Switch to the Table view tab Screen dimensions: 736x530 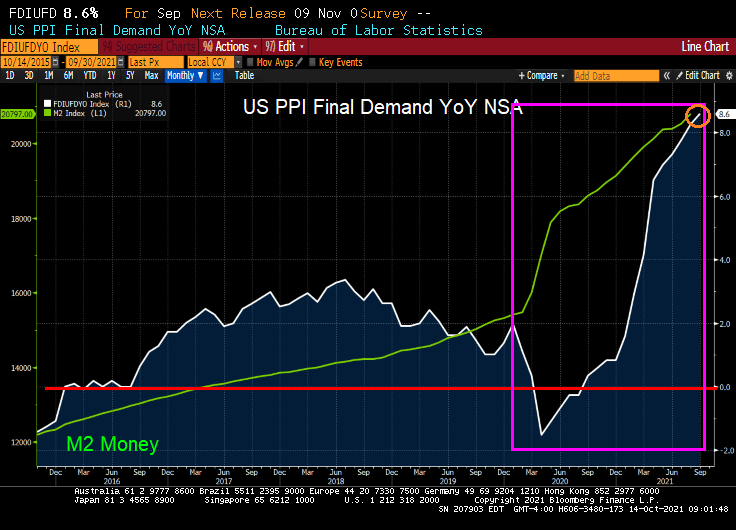[244, 75]
